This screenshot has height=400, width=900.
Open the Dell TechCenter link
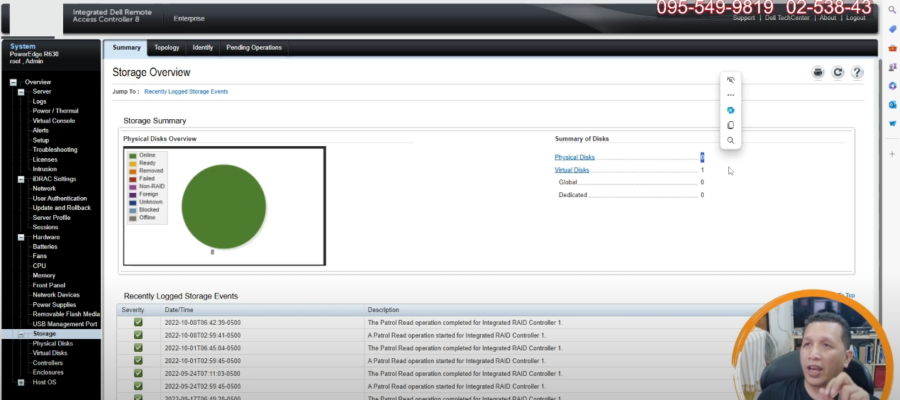(x=787, y=18)
